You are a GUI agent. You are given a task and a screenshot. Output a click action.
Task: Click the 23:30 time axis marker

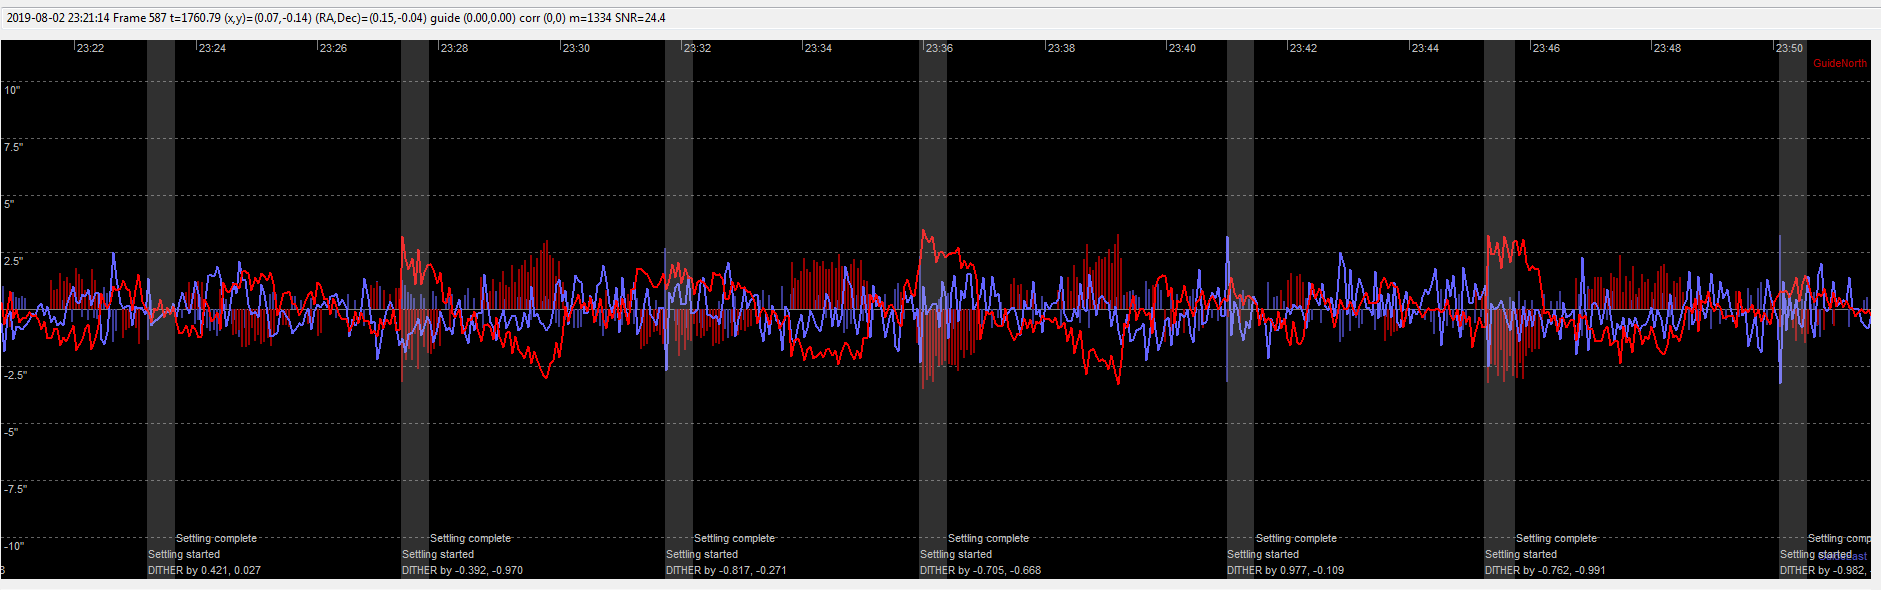(576, 48)
